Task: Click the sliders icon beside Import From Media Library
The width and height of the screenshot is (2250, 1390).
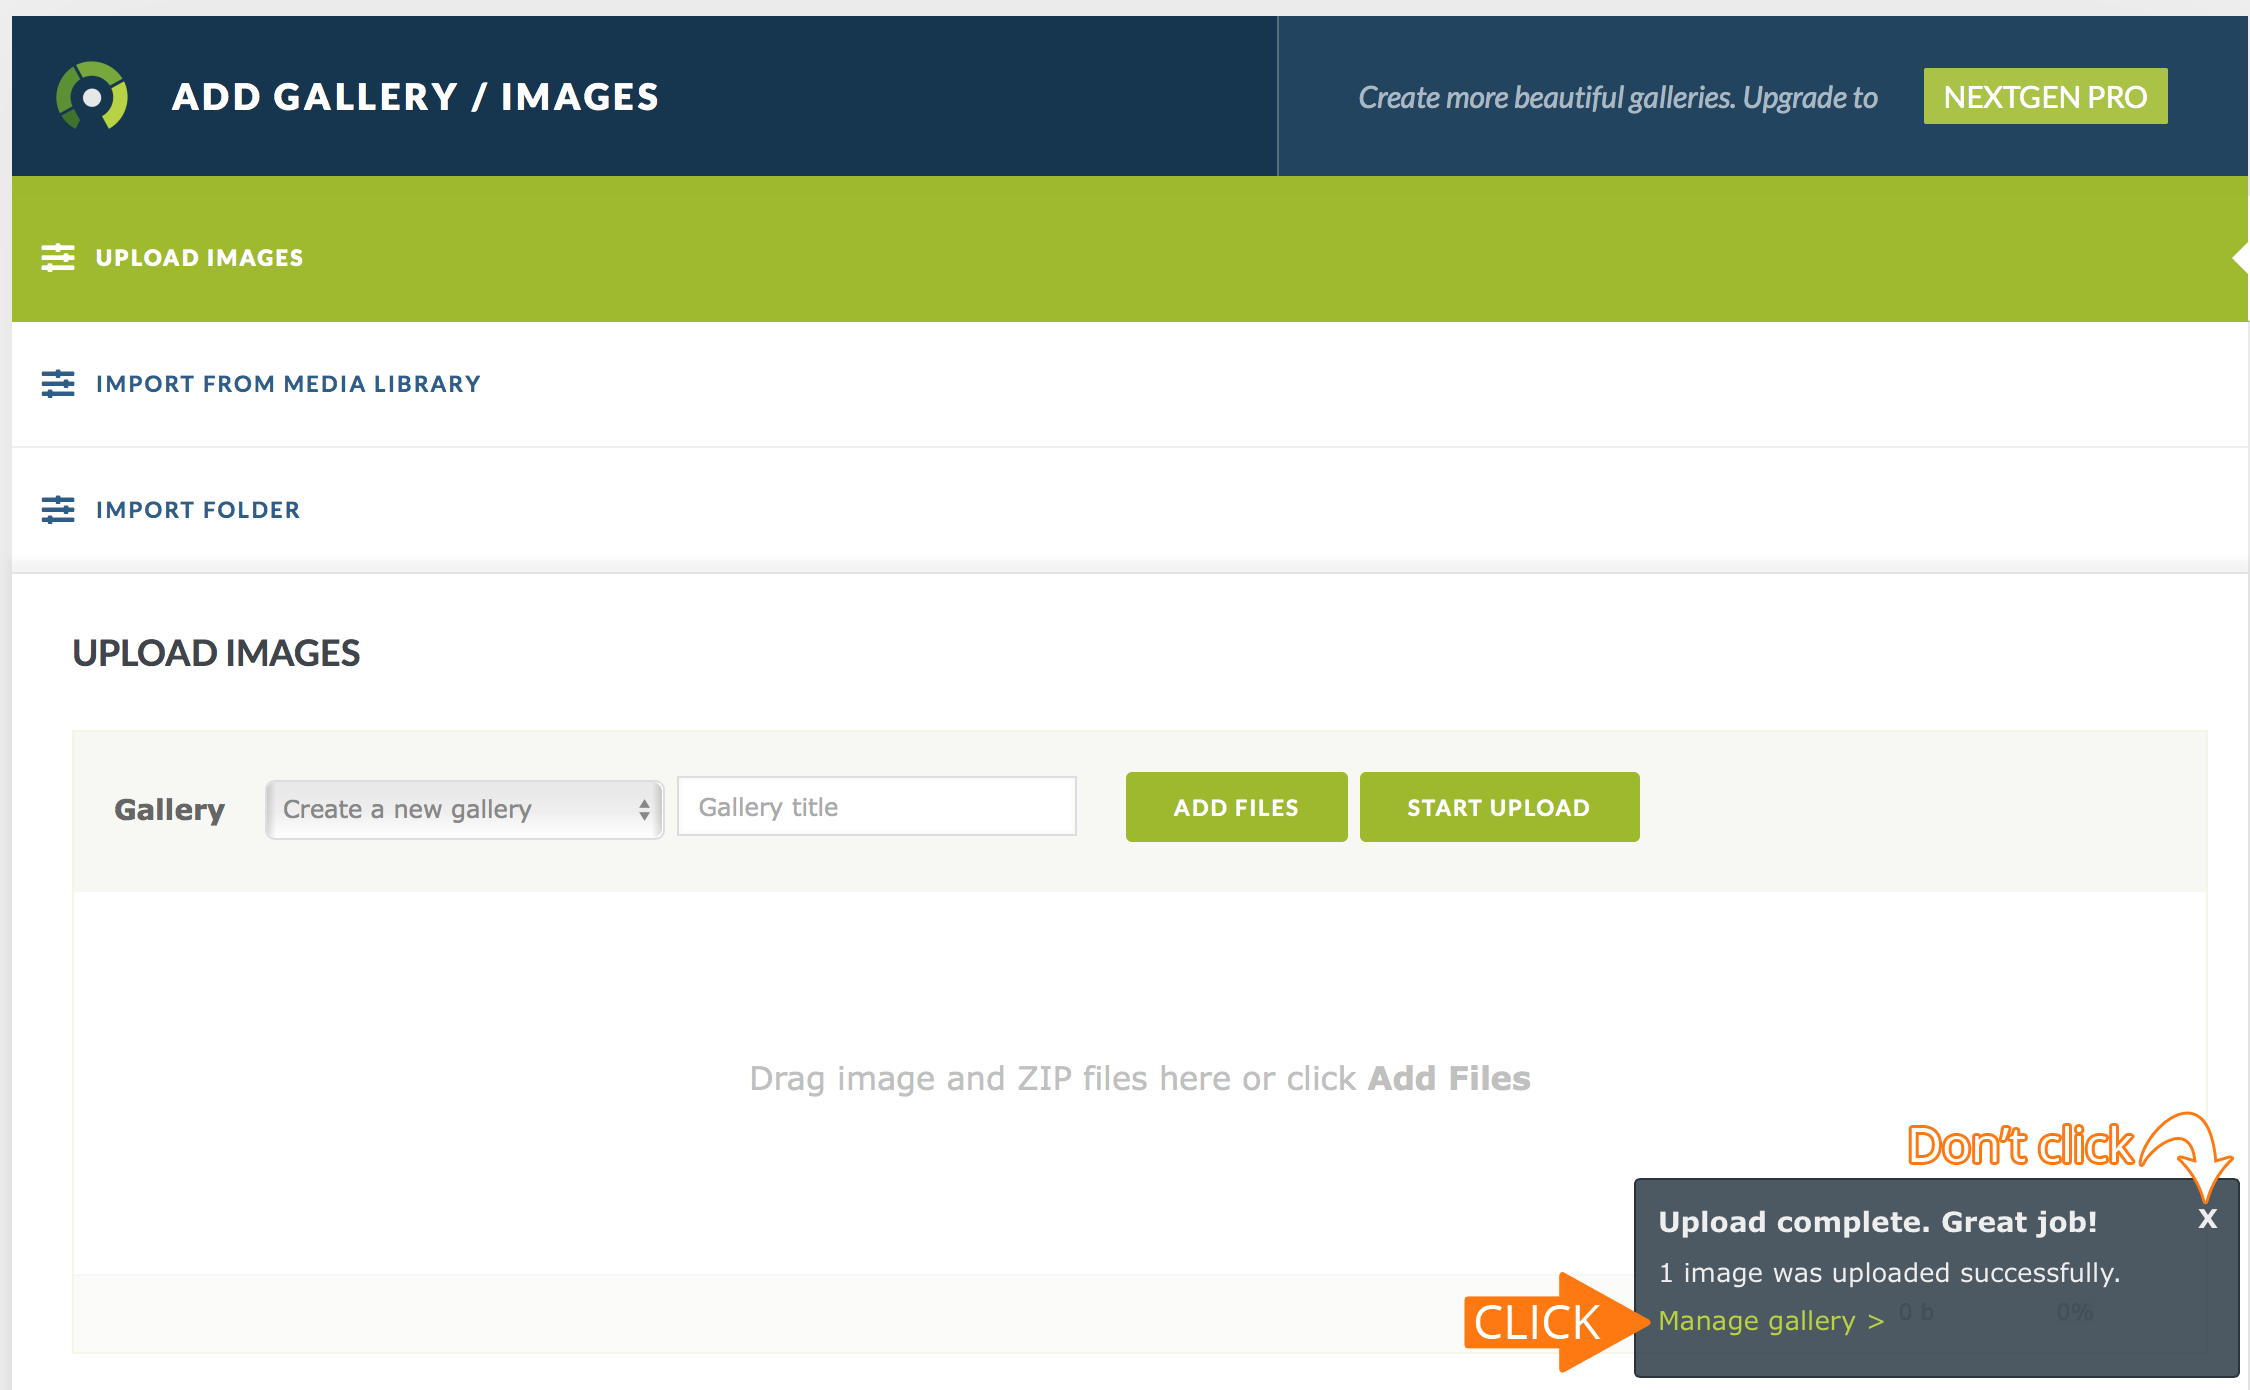Action: [58, 384]
